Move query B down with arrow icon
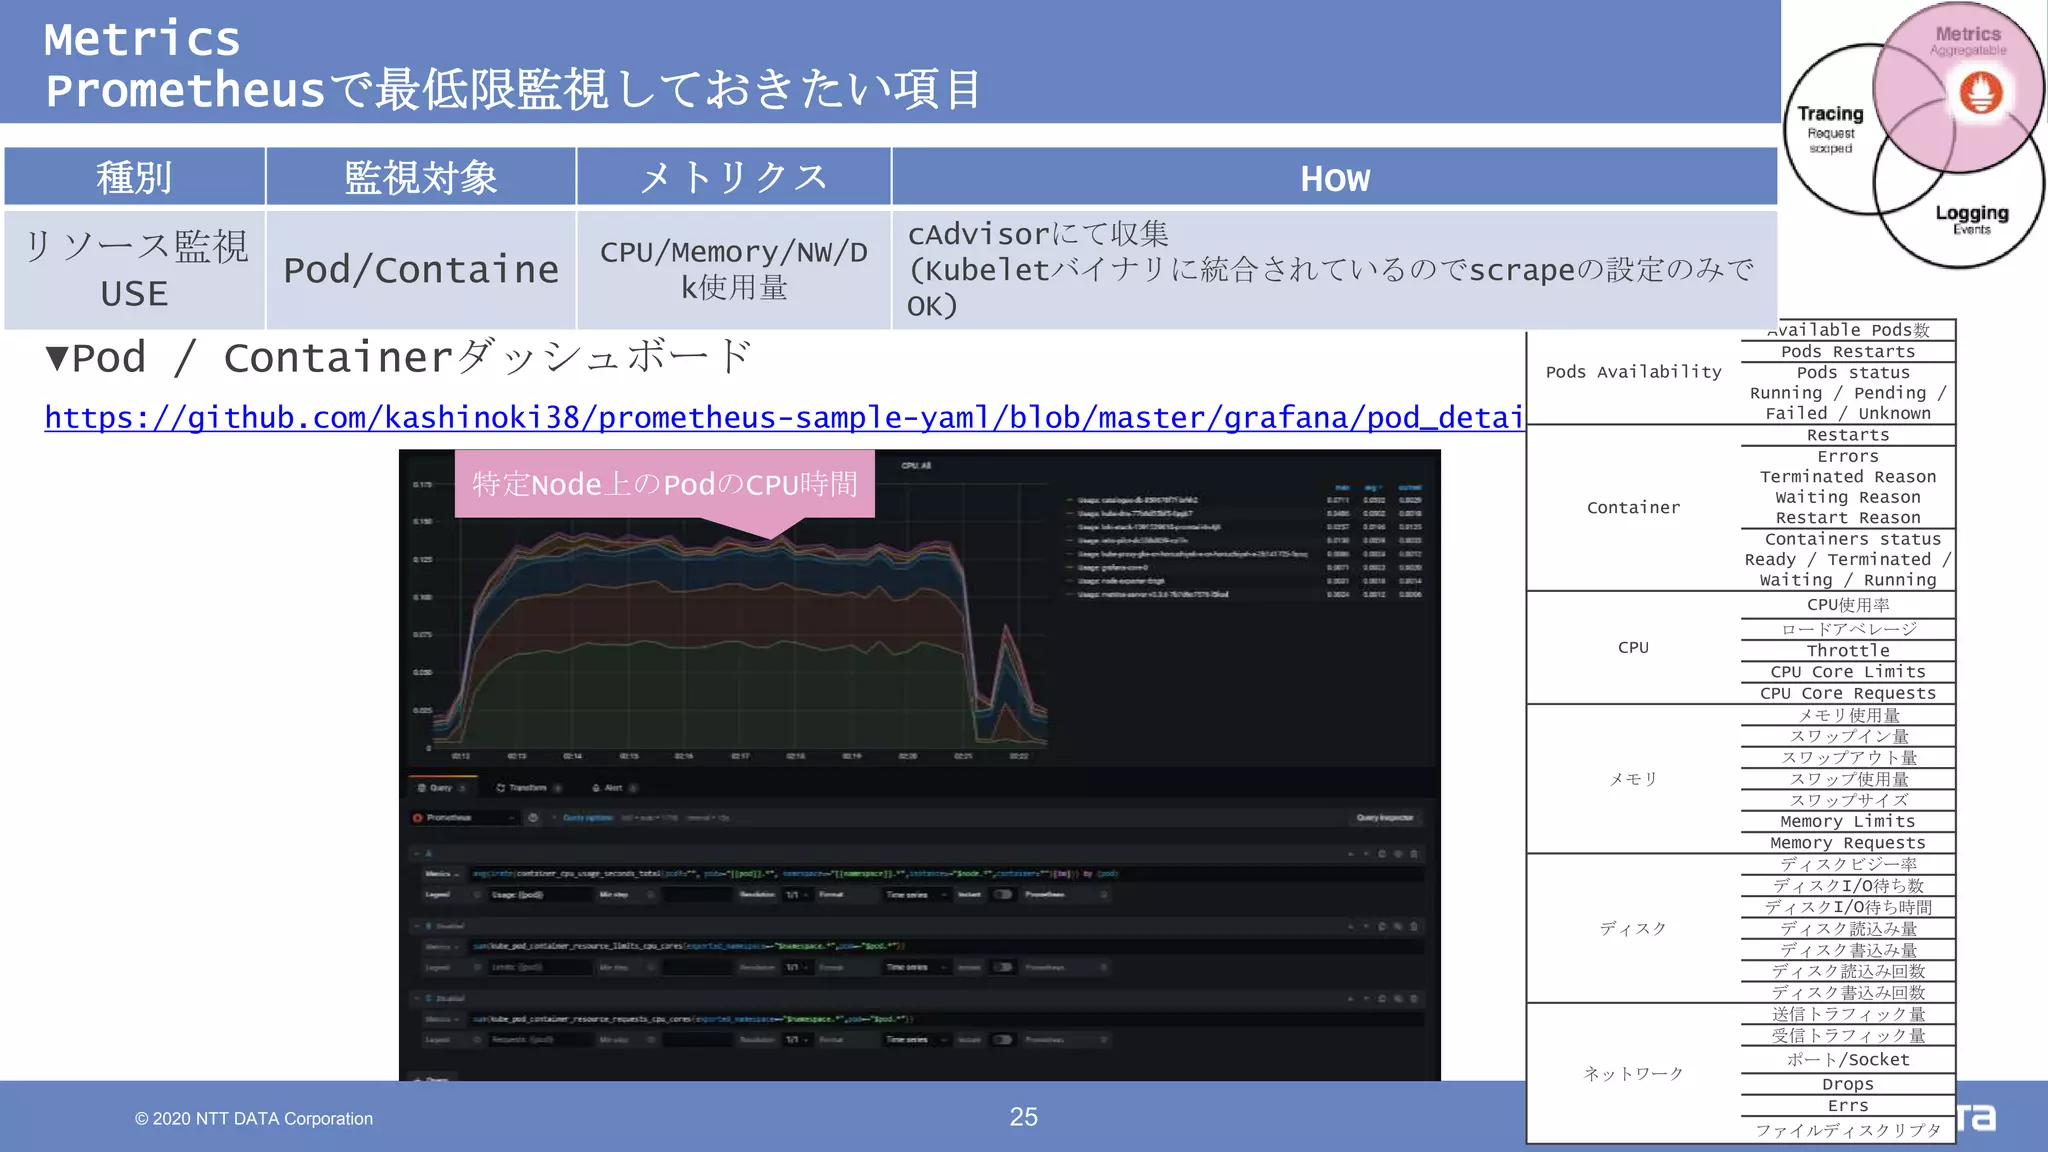 coord(1367,926)
